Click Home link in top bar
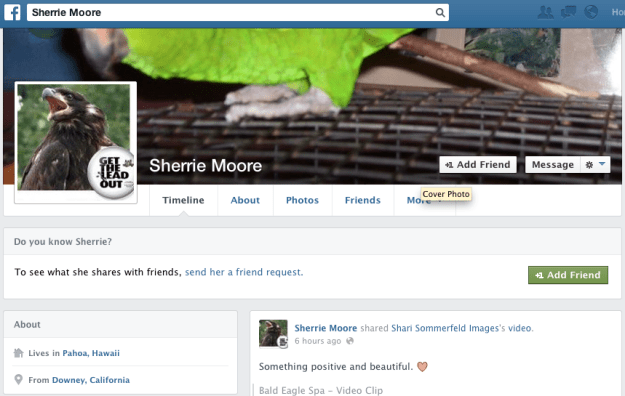Image resolution: width=625 pixels, height=396 pixels. click(618, 12)
